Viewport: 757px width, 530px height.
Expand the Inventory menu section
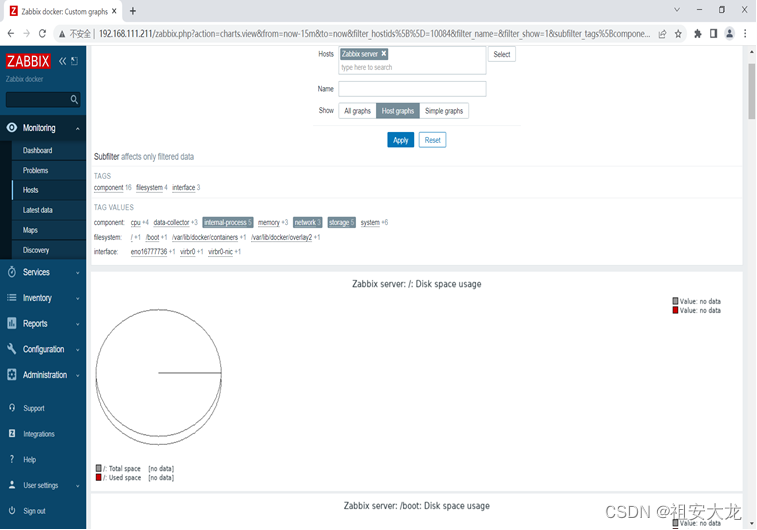point(77,298)
